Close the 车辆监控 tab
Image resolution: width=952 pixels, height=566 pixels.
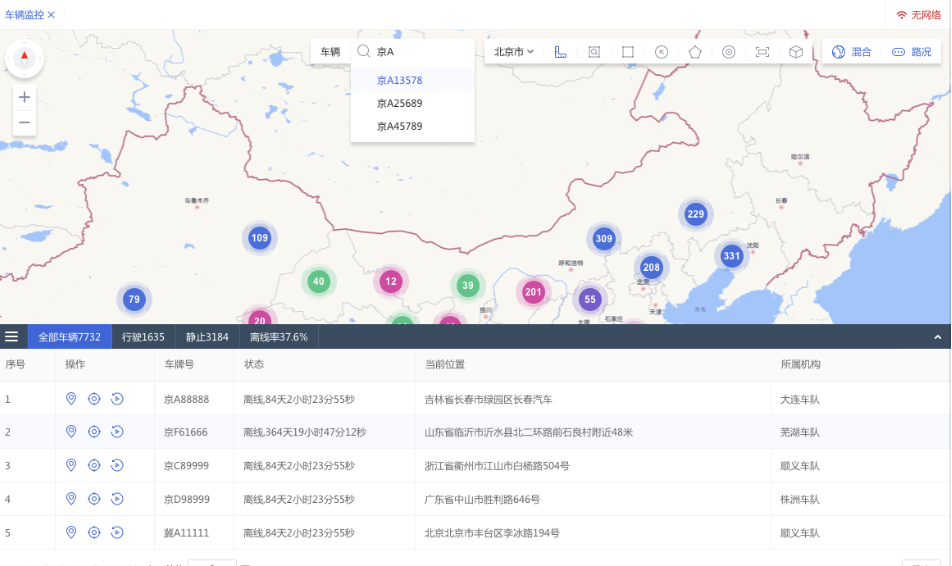tap(51, 15)
